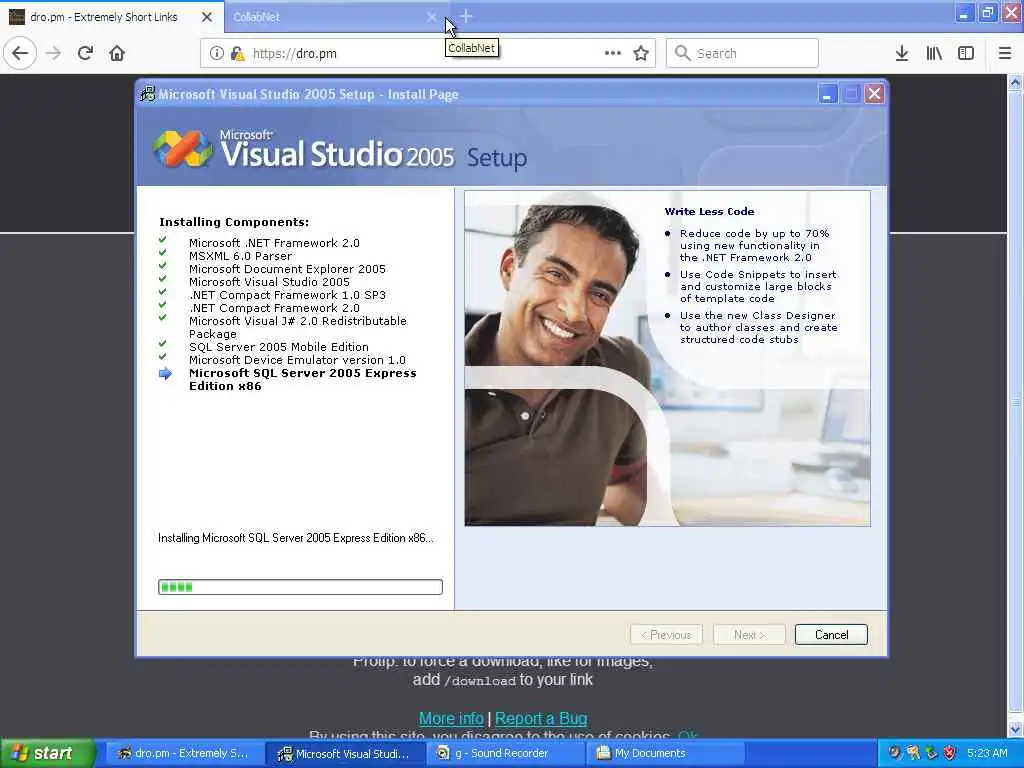
Task: Open the More info link
Action: pos(451,718)
